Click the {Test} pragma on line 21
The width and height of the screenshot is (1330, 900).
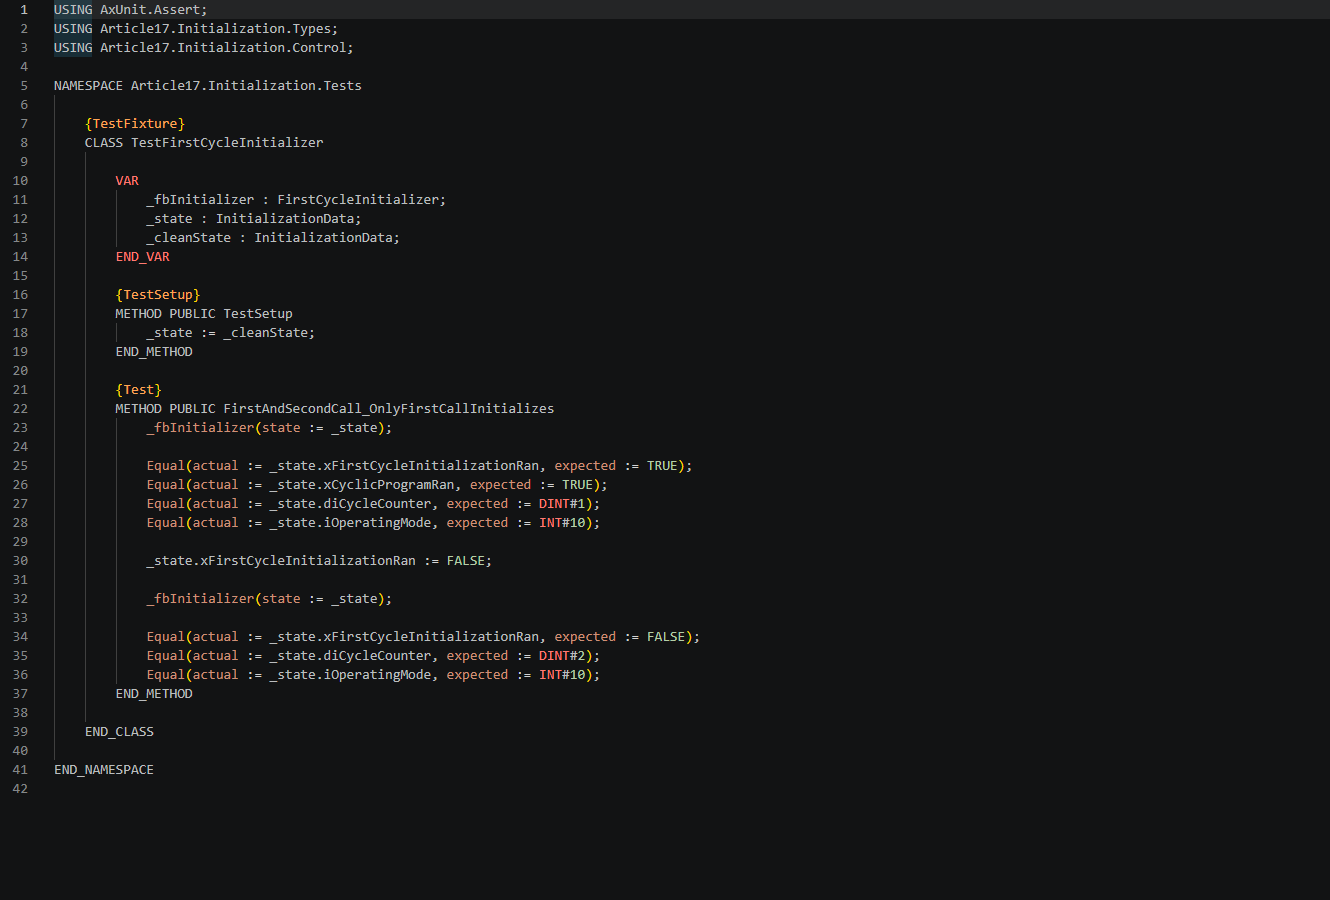tap(139, 390)
